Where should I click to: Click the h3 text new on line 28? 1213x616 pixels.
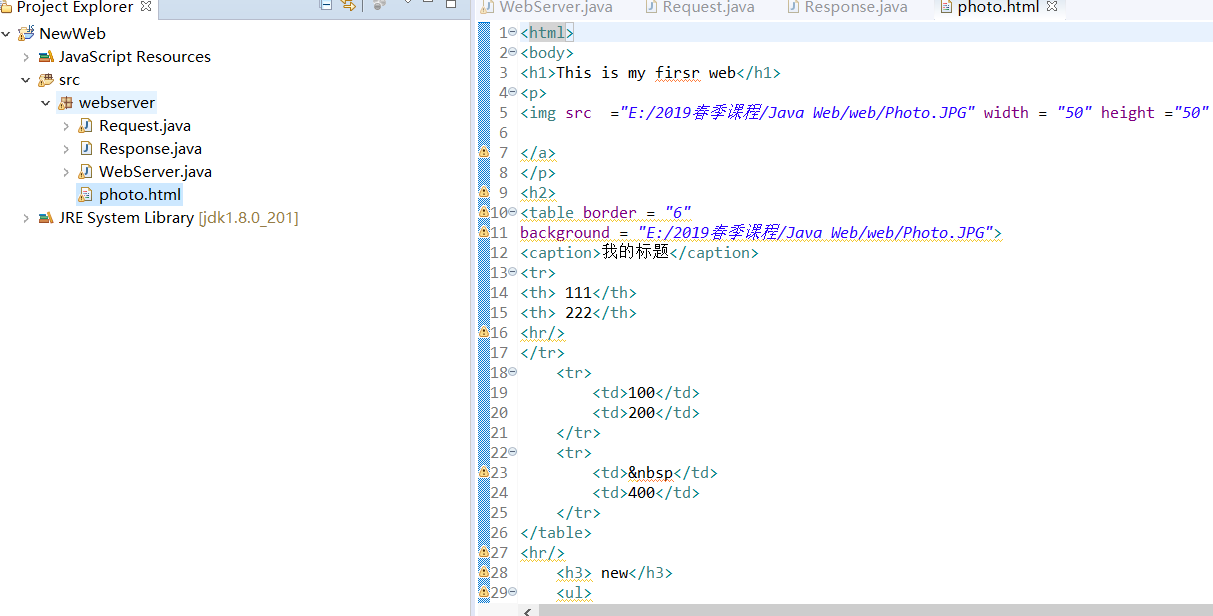[x=614, y=572]
